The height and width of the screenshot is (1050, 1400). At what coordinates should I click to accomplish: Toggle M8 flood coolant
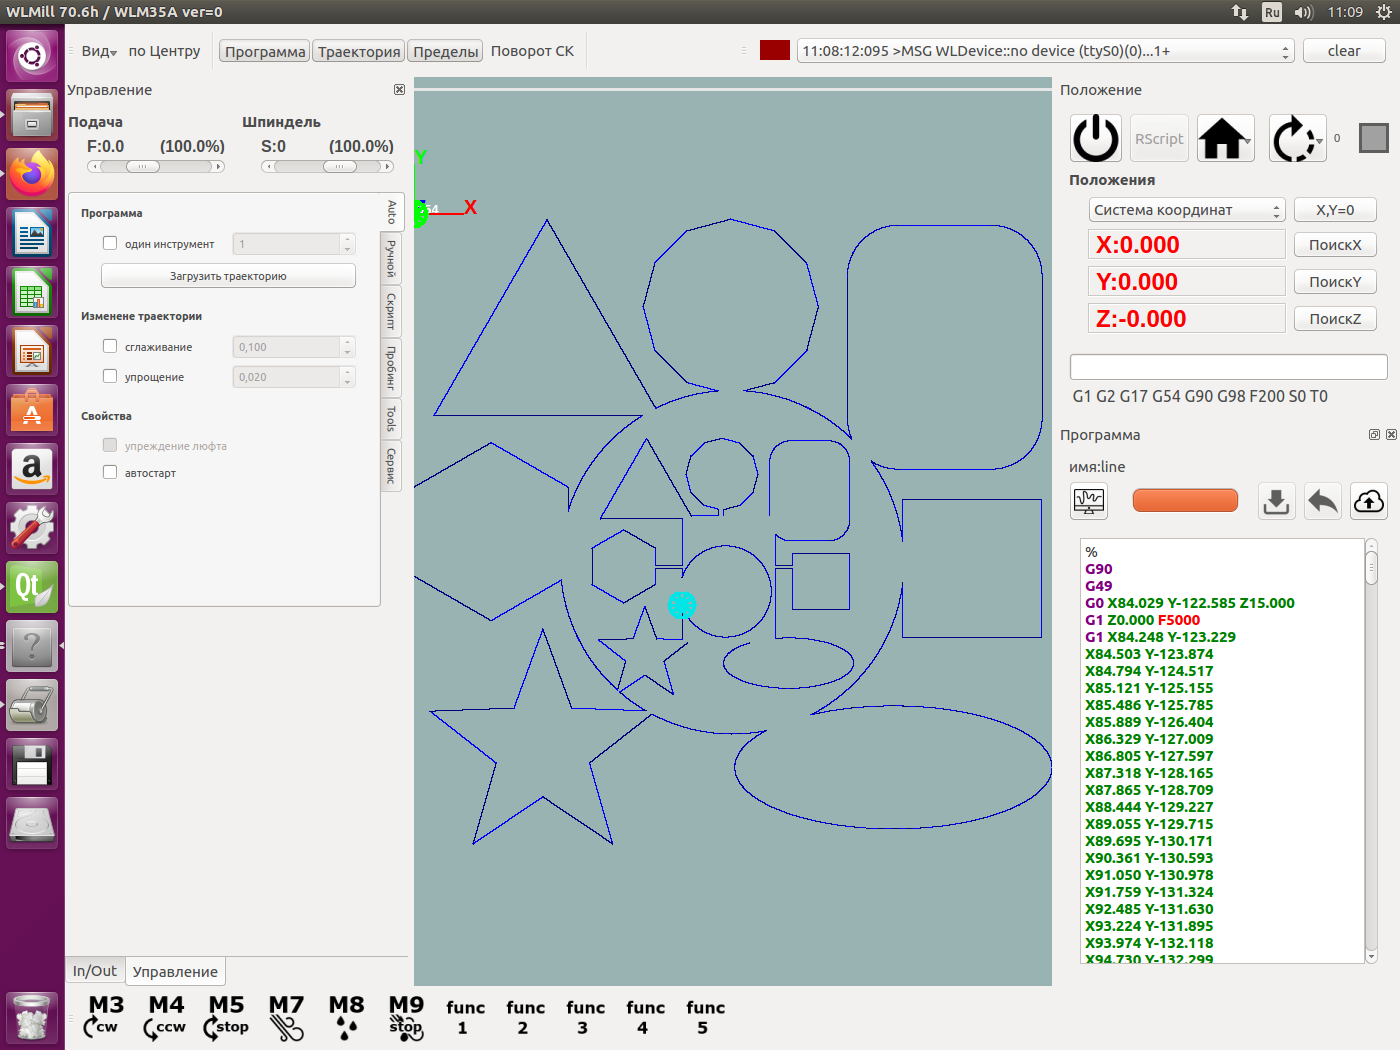pyautogui.click(x=346, y=1016)
